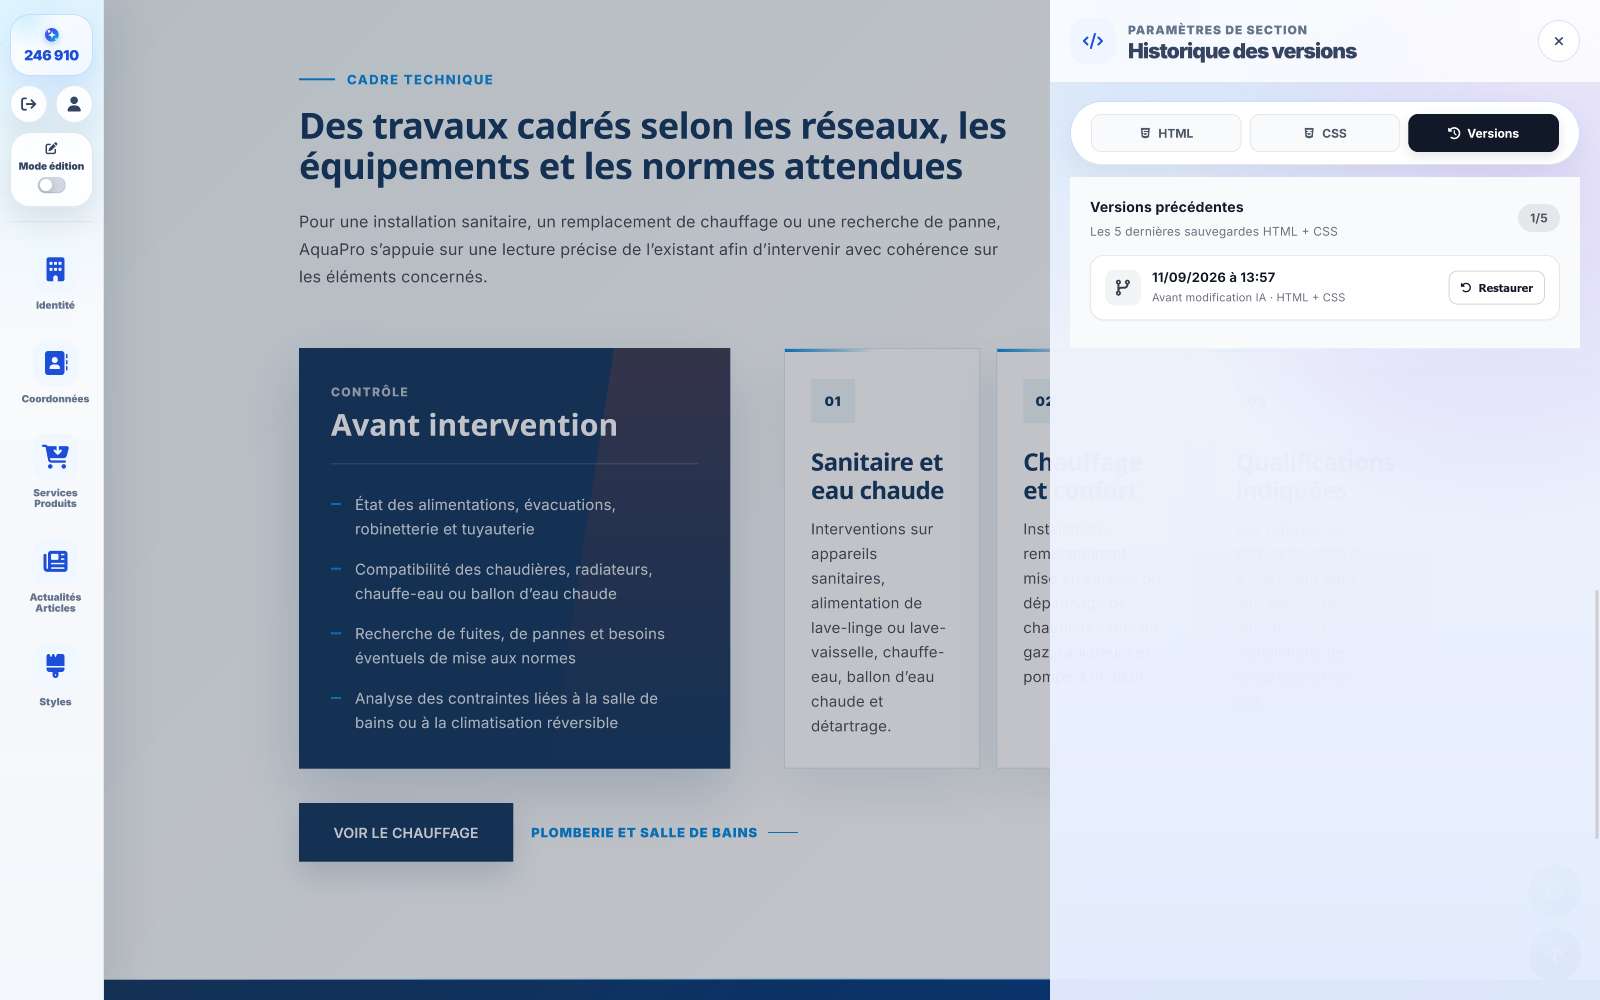This screenshot has height=1000, width=1600.
Task: Close the Historique des versions panel
Action: 1558,41
